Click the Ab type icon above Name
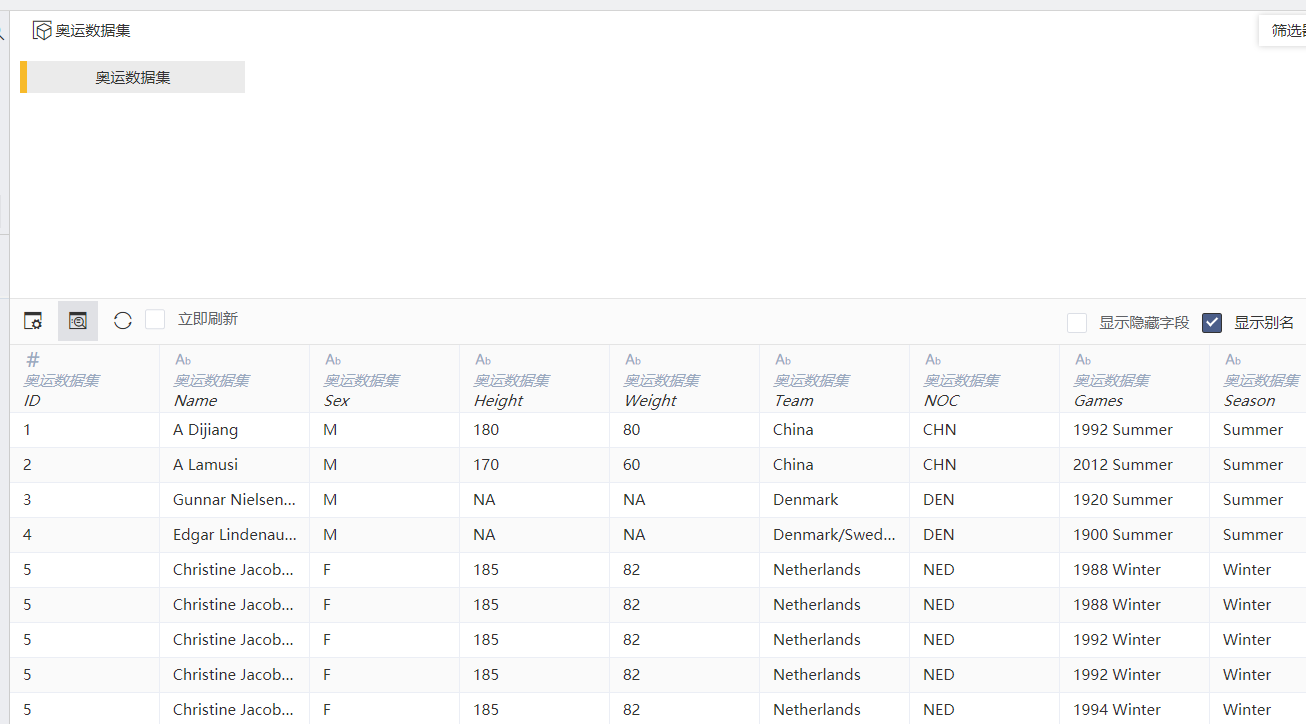 (183, 360)
